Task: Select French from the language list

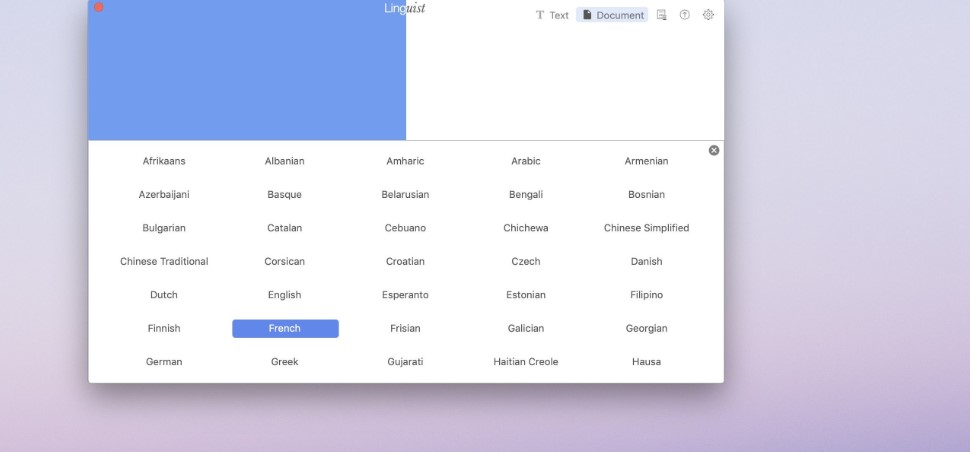Action: pyautogui.click(x=285, y=328)
